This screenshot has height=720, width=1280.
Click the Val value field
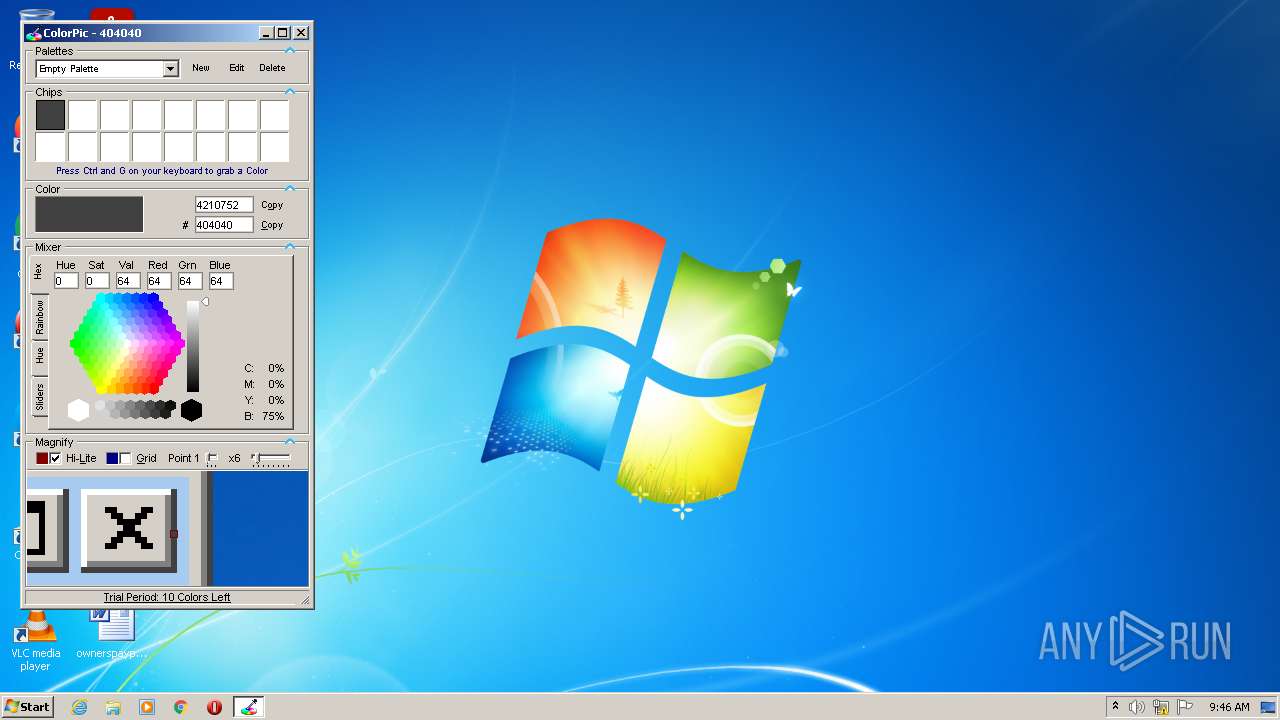point(128,281)
